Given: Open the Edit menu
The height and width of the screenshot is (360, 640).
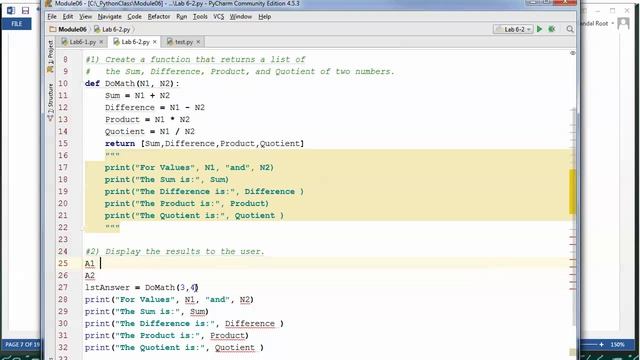Looking at the screenshot, I should tap(68, 17).
